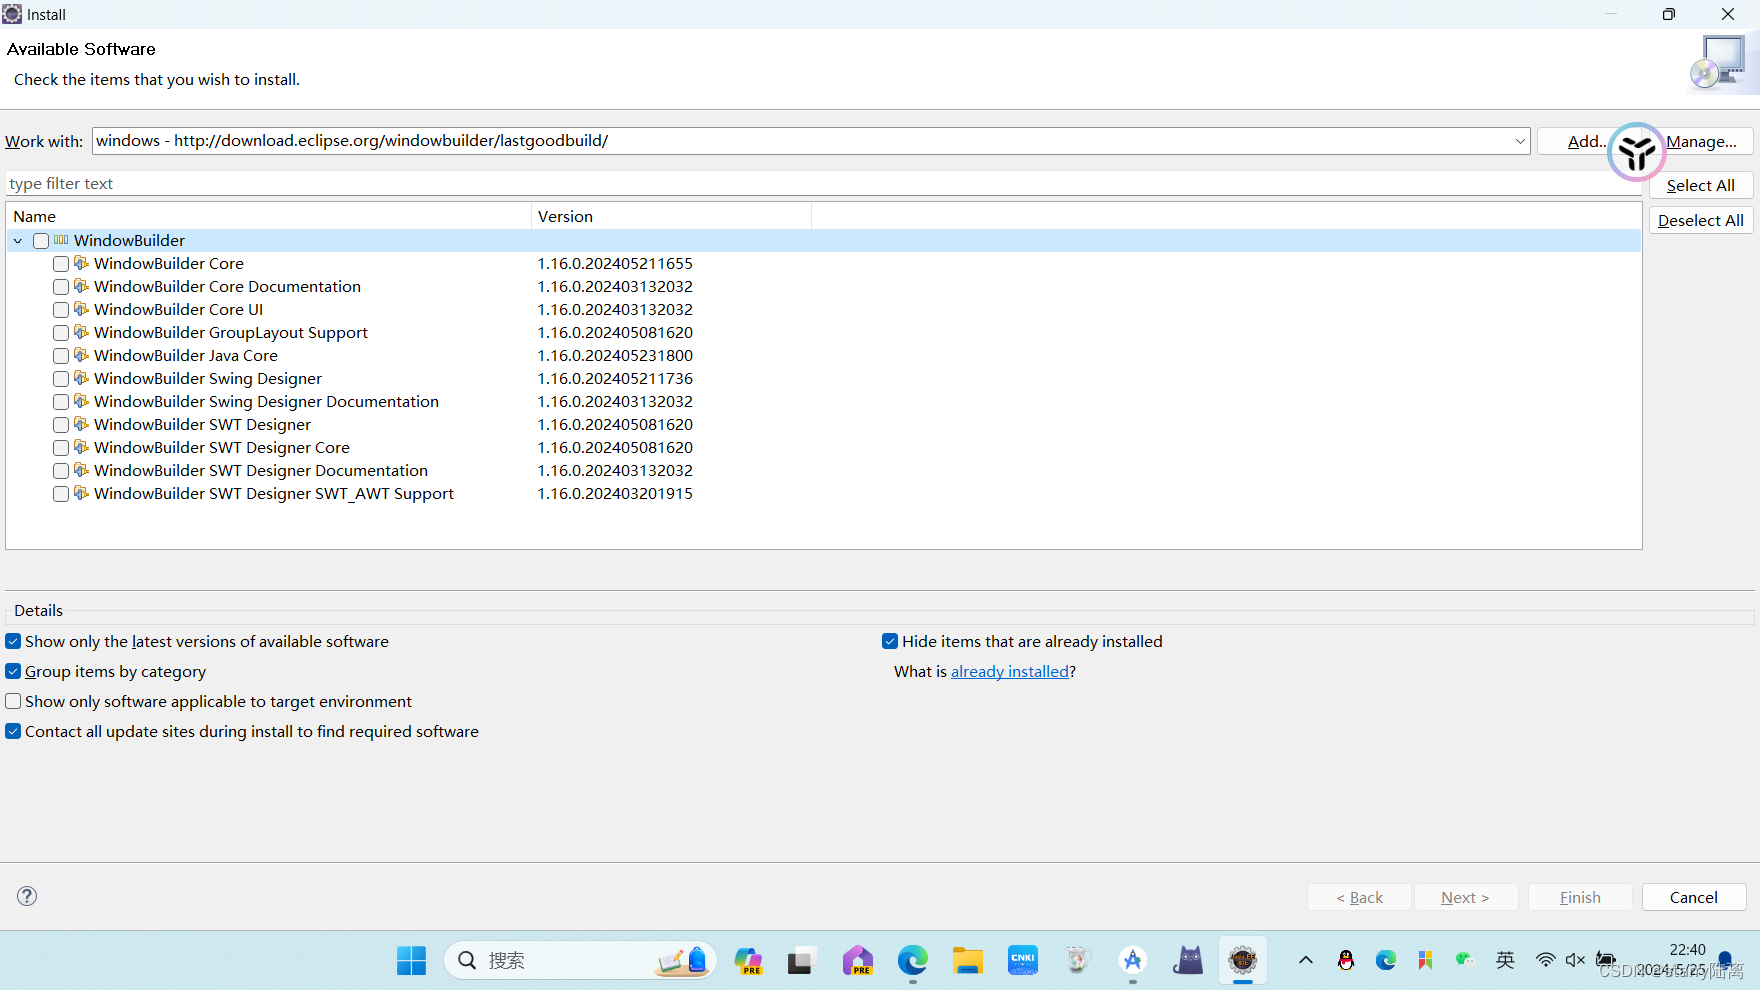
Task: Check WindowBuilder SWT Designer Documentation checkbox
Action: pos(61,471)
